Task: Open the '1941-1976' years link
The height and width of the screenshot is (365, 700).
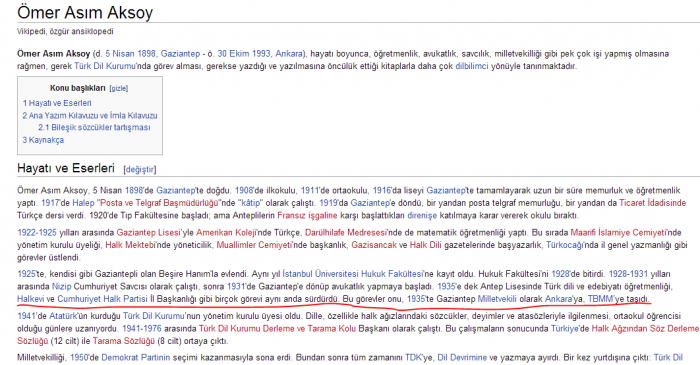Action: point(142,329)
